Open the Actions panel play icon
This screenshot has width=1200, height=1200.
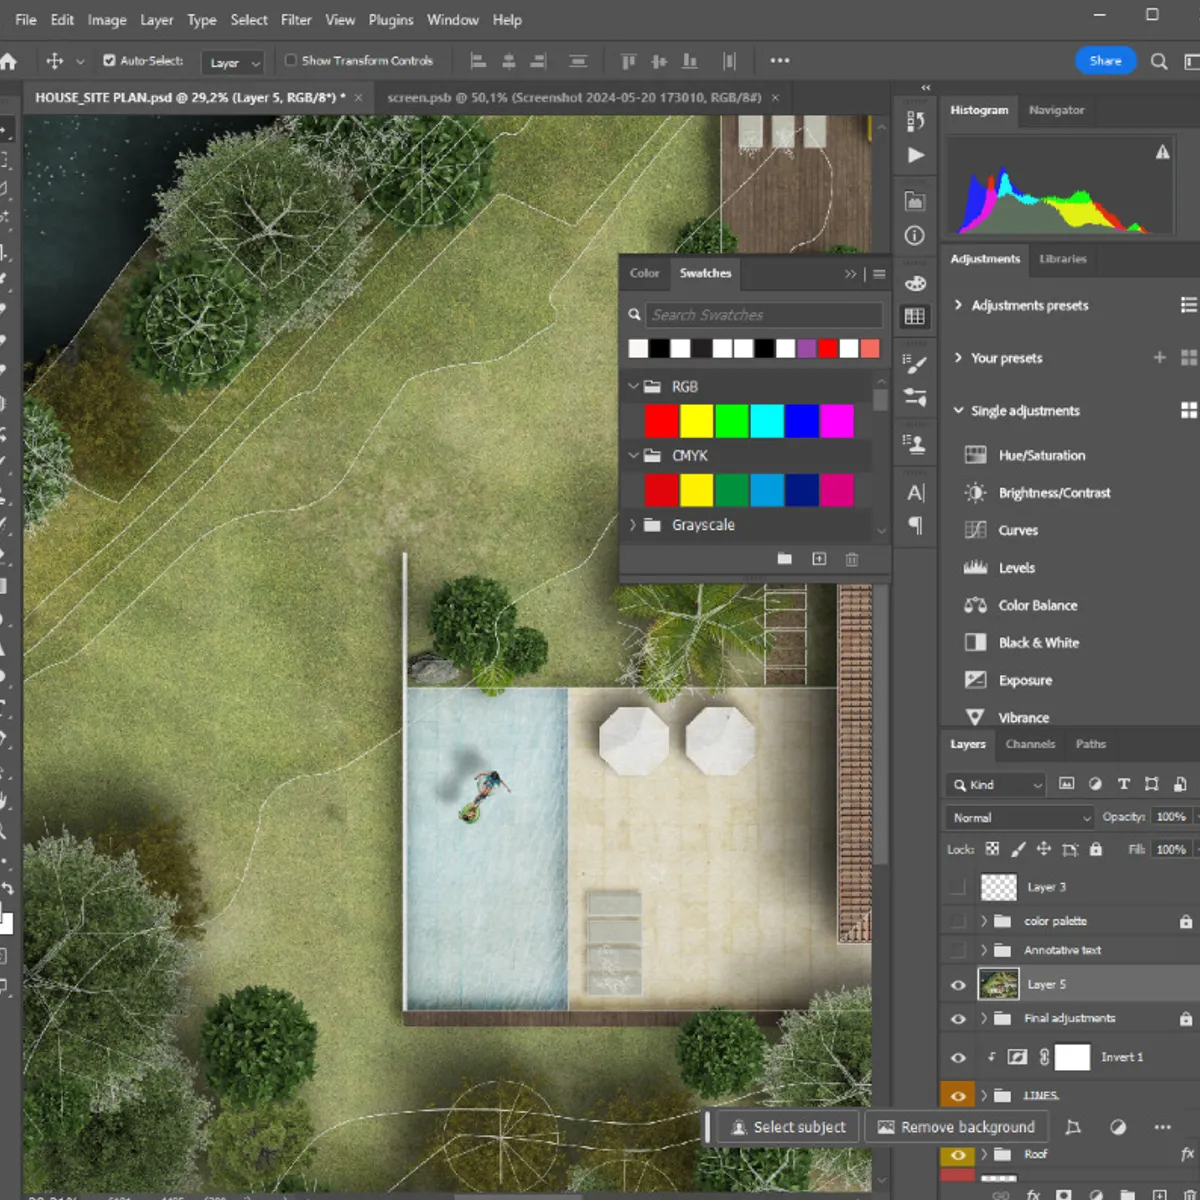[x=914, y=155]
